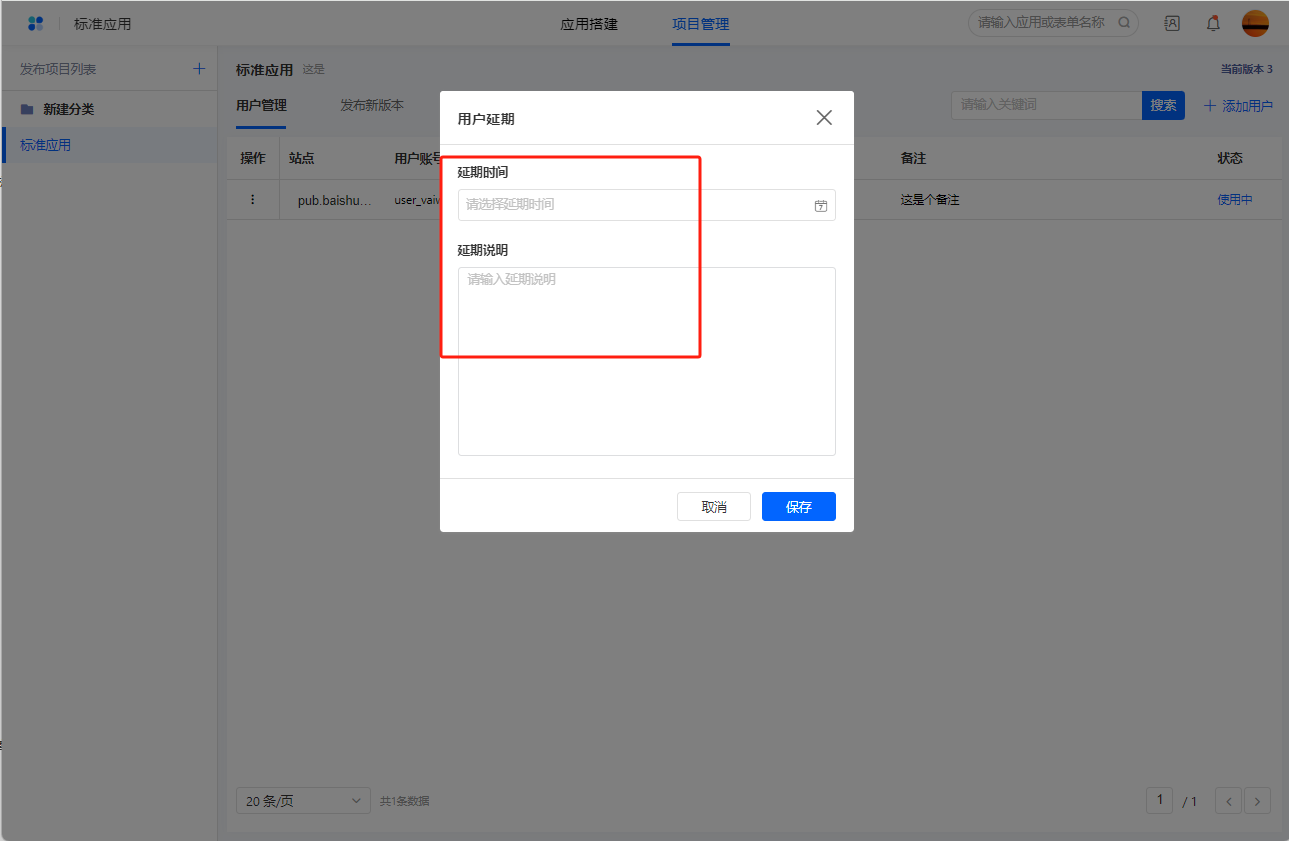Image resolution: width=1289 pixels, height=841 pixels.
Task: Go to next page with right chevron
Action: [1257, 801]
